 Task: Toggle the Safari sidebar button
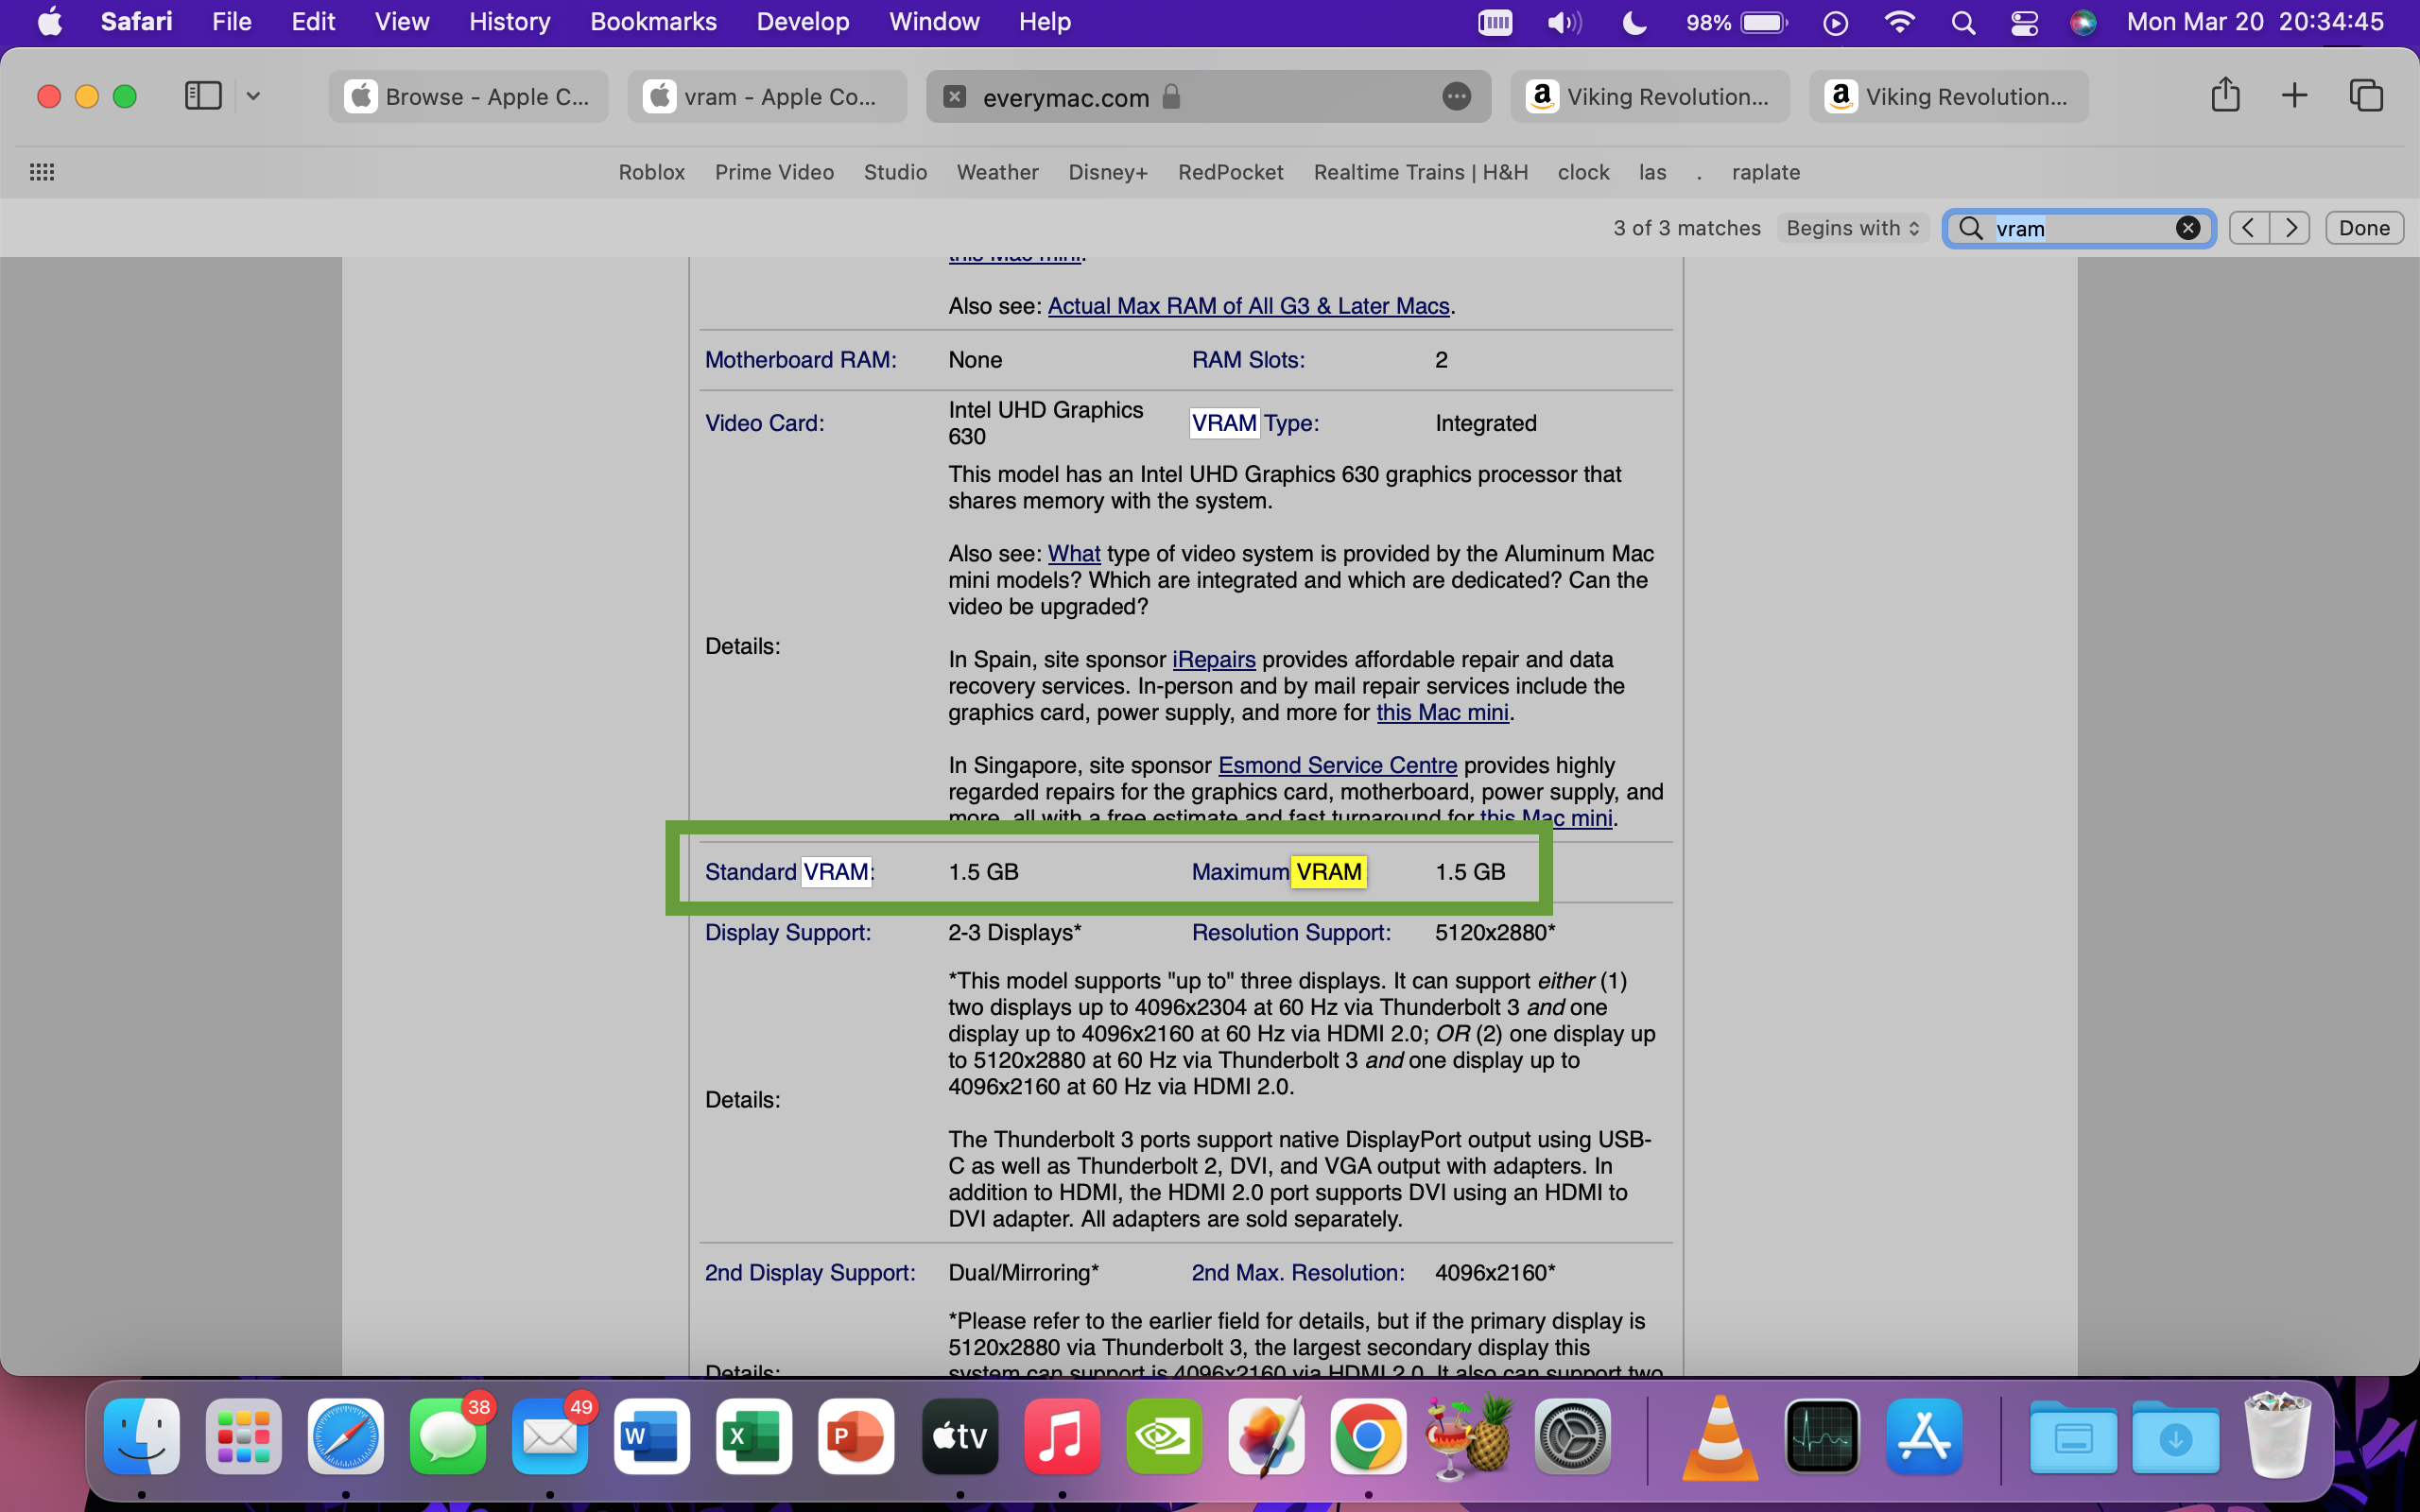click(203, 96)
